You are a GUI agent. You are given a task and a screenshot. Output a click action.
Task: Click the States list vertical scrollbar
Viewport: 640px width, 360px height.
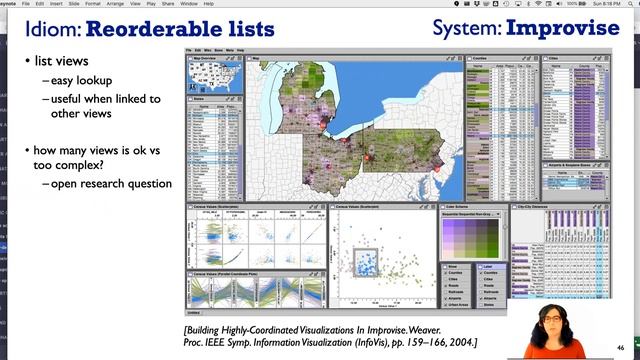pyautogui.click(x=240, y=154)
